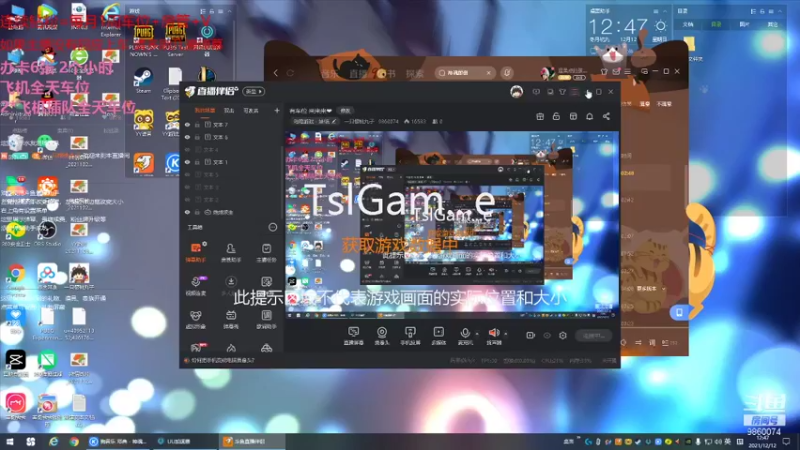Open the phone screen-cast tool
The image size is (800, 450).
(410, 335)
